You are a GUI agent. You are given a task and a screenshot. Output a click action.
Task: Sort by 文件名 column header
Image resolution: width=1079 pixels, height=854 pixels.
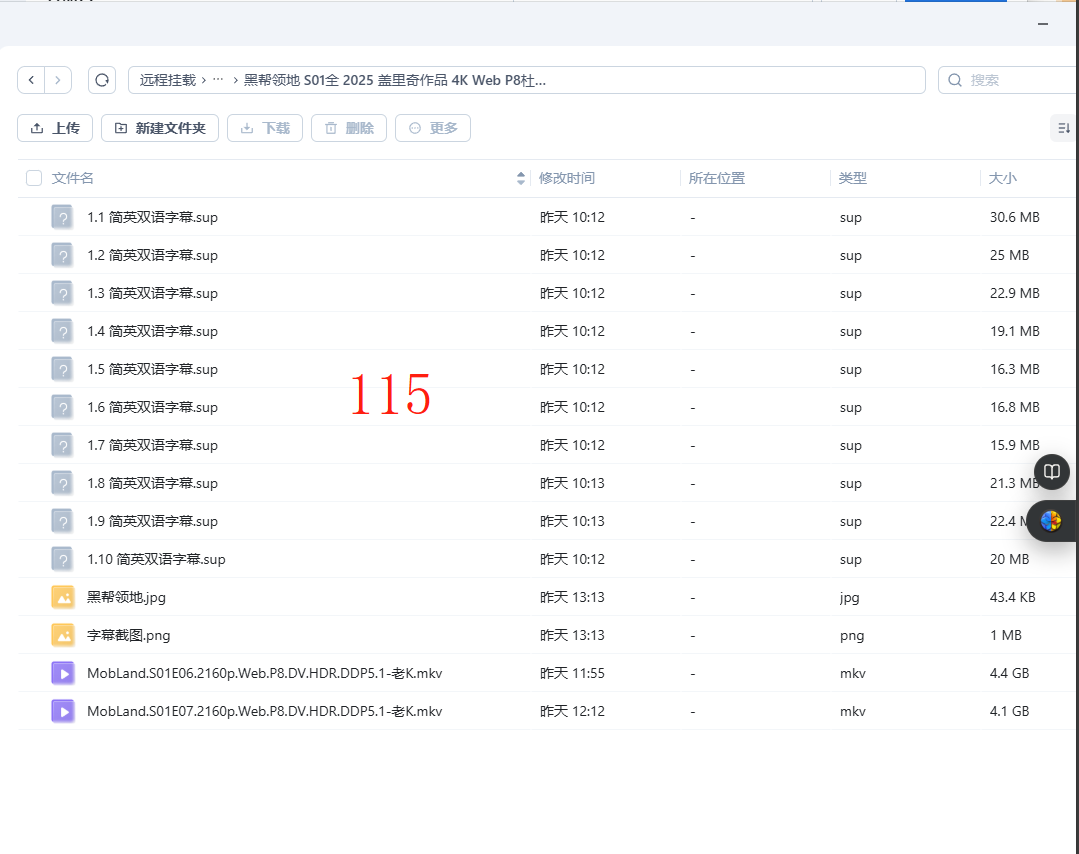pos(72,178)
